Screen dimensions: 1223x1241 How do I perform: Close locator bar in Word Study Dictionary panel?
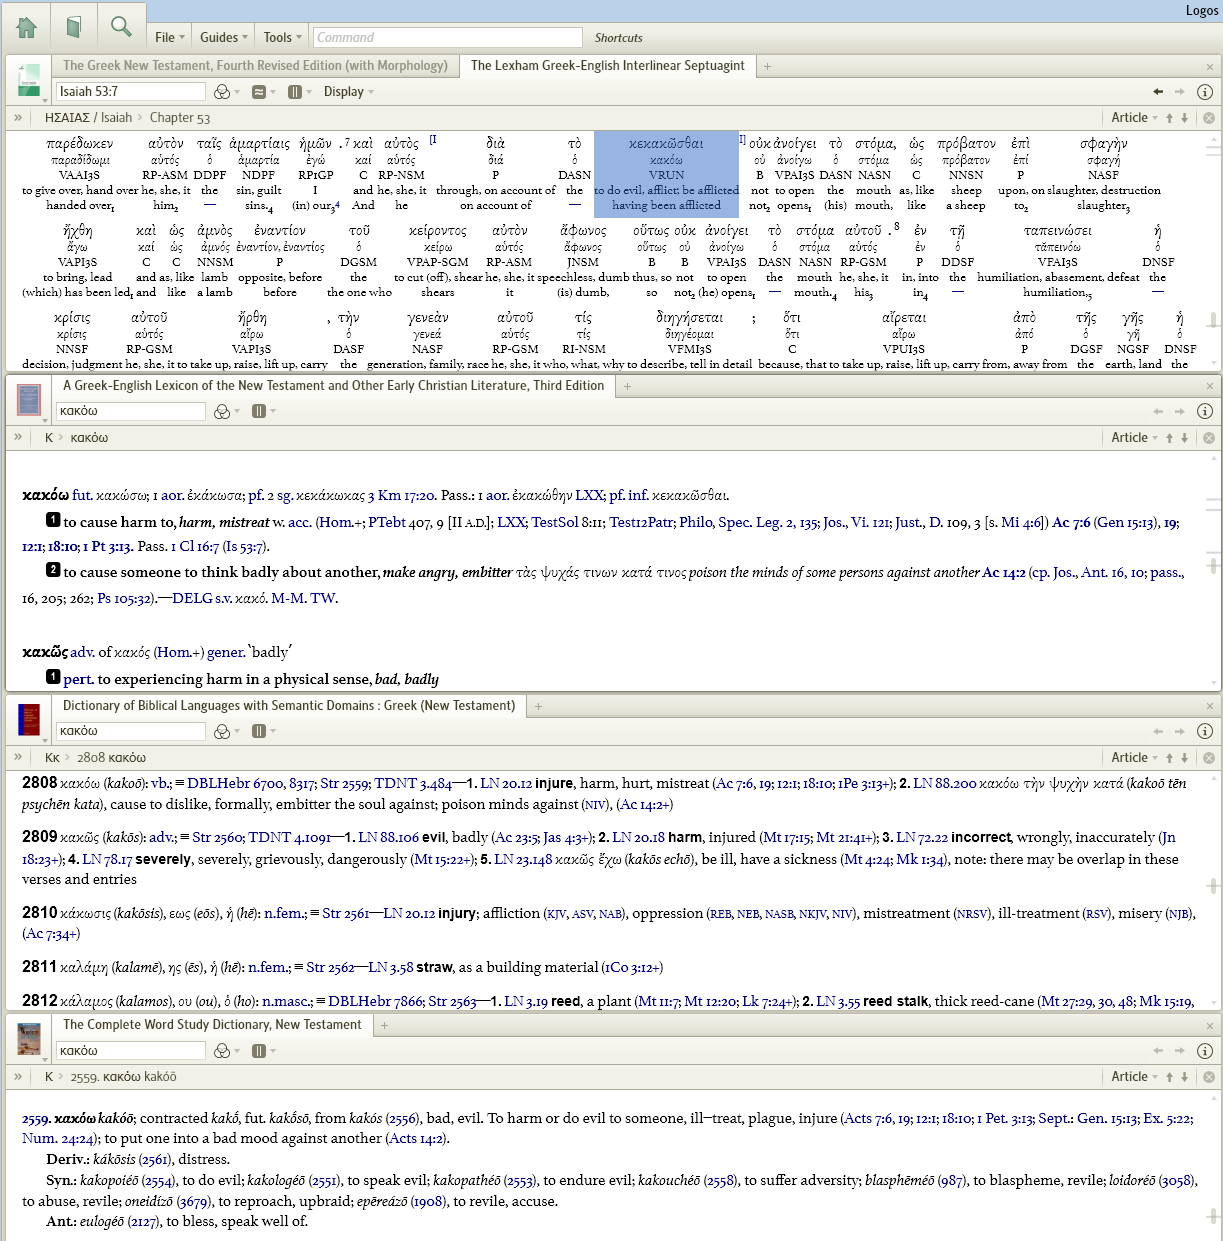(x=1208, y=1077)
